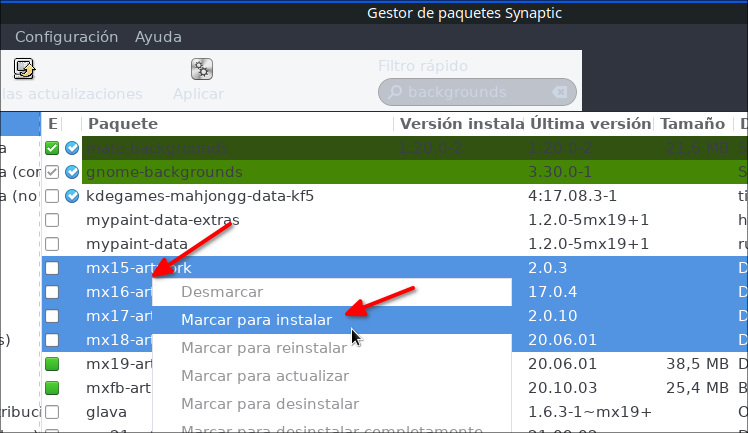Sort by the Versión instalada column header
This screenshot has height=433, width=748.
pos(459,124)
